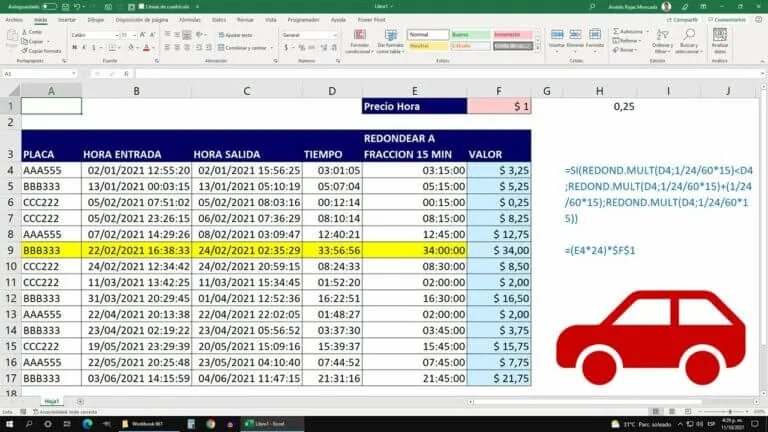Expand the Name Box dropdown arrow
Image resolution: width=768 pixels, height=432 pixels.
pos(73,73)
